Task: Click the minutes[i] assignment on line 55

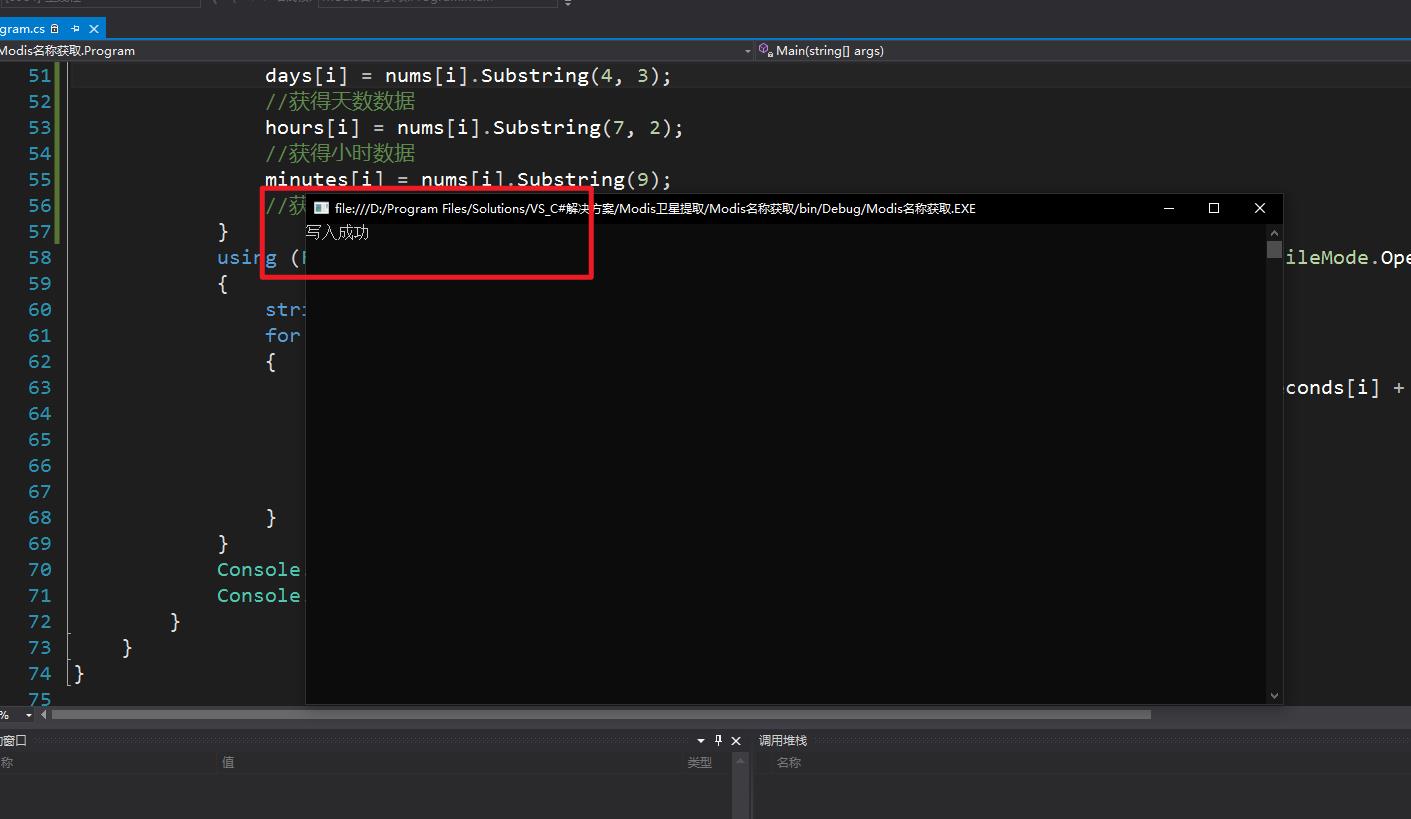Action: [x=468, y=180]
